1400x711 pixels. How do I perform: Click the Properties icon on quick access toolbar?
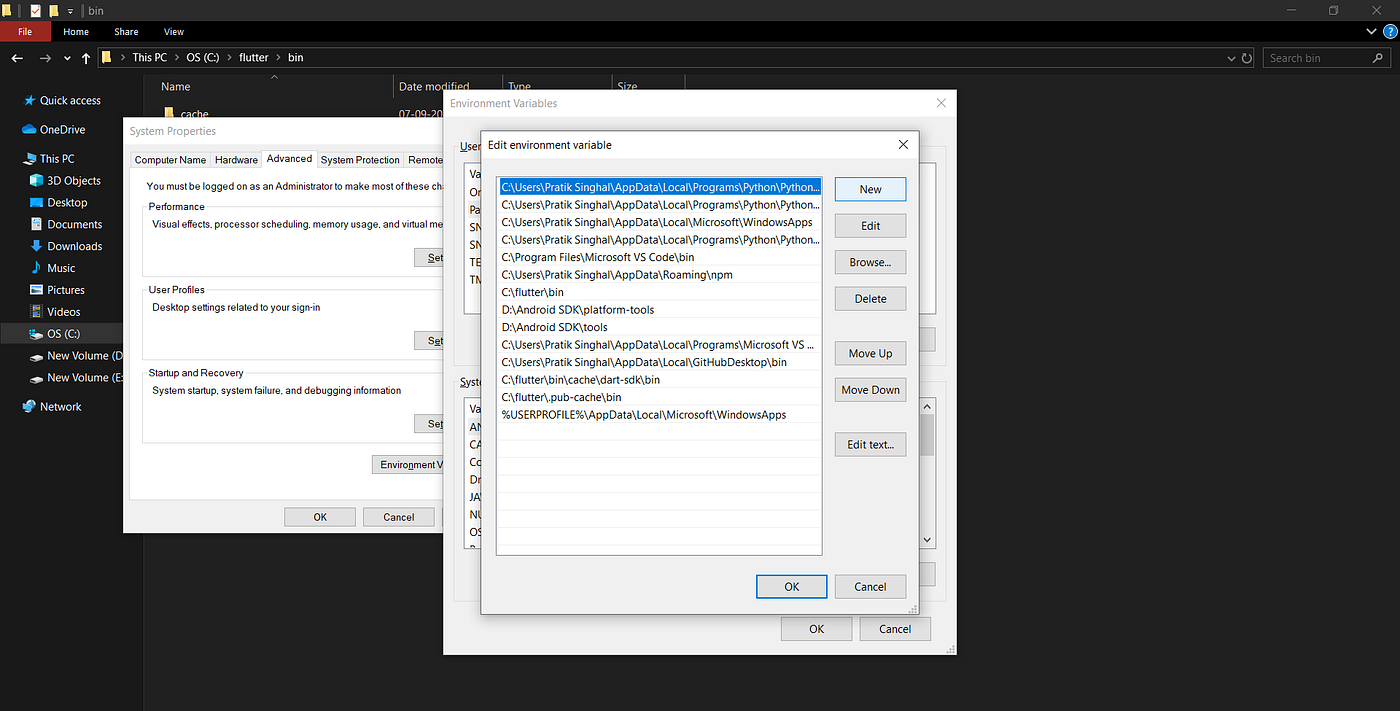34,10
